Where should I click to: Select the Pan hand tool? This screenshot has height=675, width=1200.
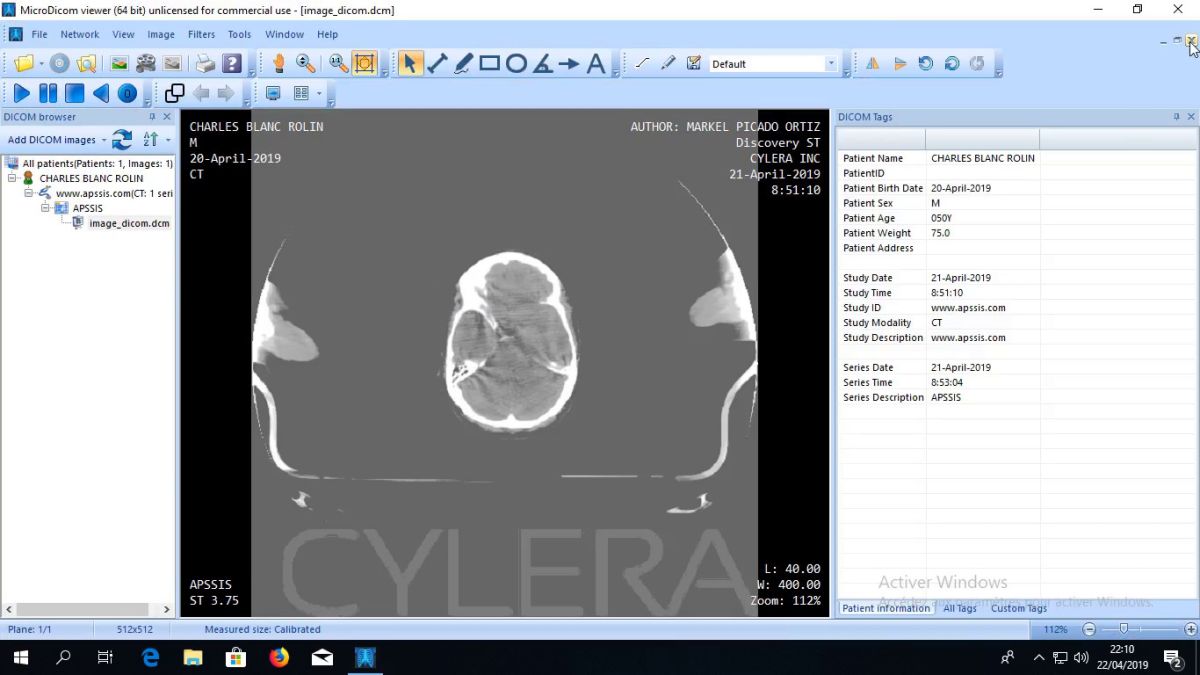point(279,64)
